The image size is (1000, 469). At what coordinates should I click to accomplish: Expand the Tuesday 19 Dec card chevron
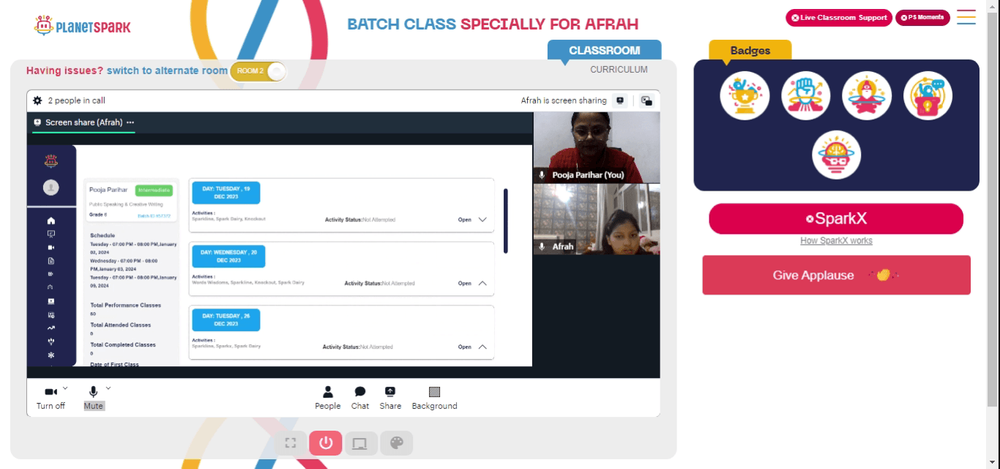482,220
